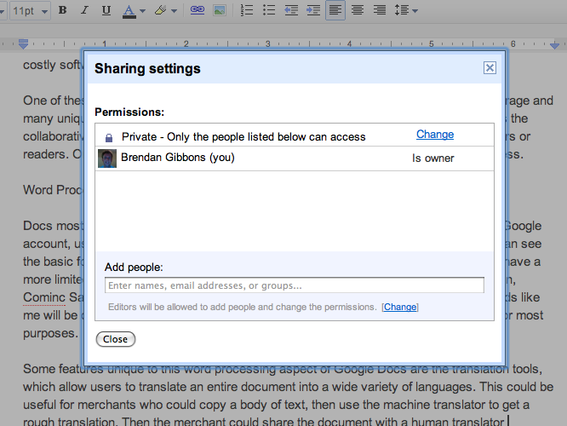The height and width of the screenshot is (426, 567).
Task: Click 'Private - Only the people listed' text
Action: [243, 137]
